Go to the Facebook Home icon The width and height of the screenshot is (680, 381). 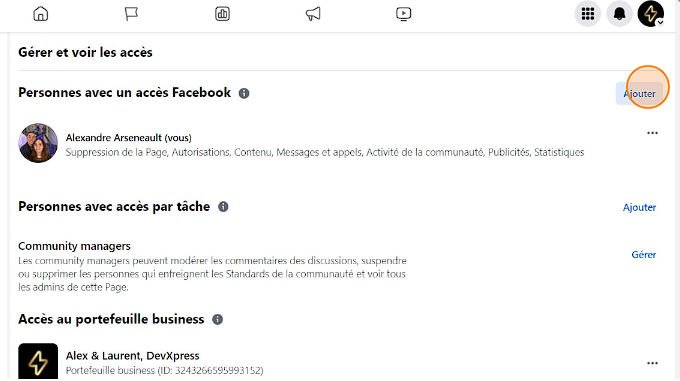(41, 14)
